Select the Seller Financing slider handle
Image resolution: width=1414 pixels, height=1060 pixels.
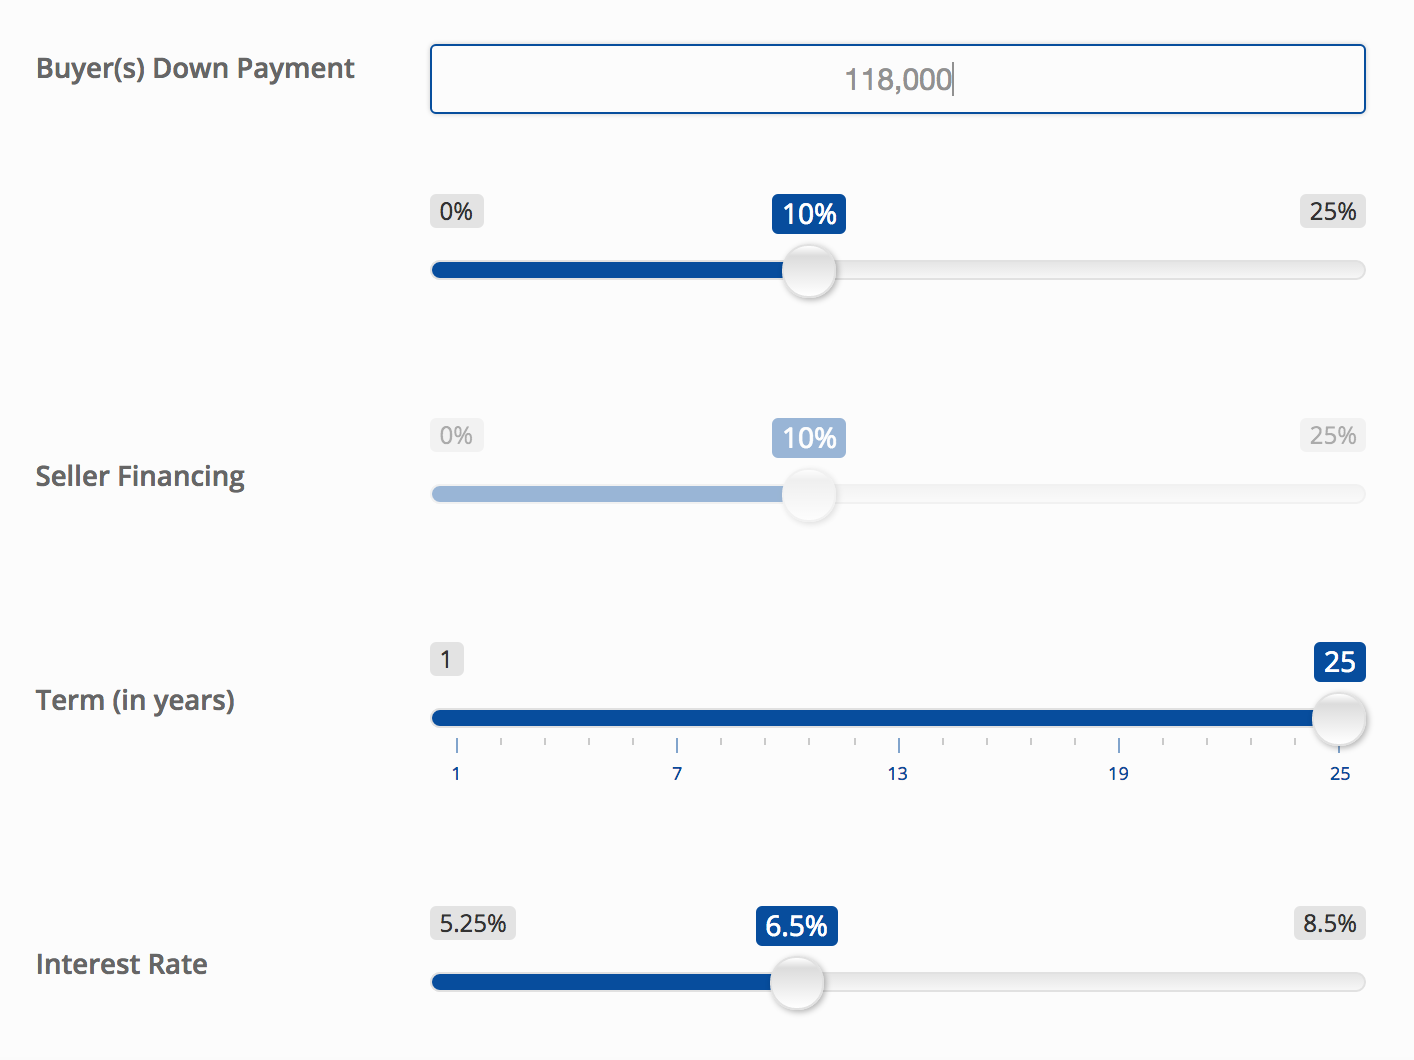click(808, 495)
